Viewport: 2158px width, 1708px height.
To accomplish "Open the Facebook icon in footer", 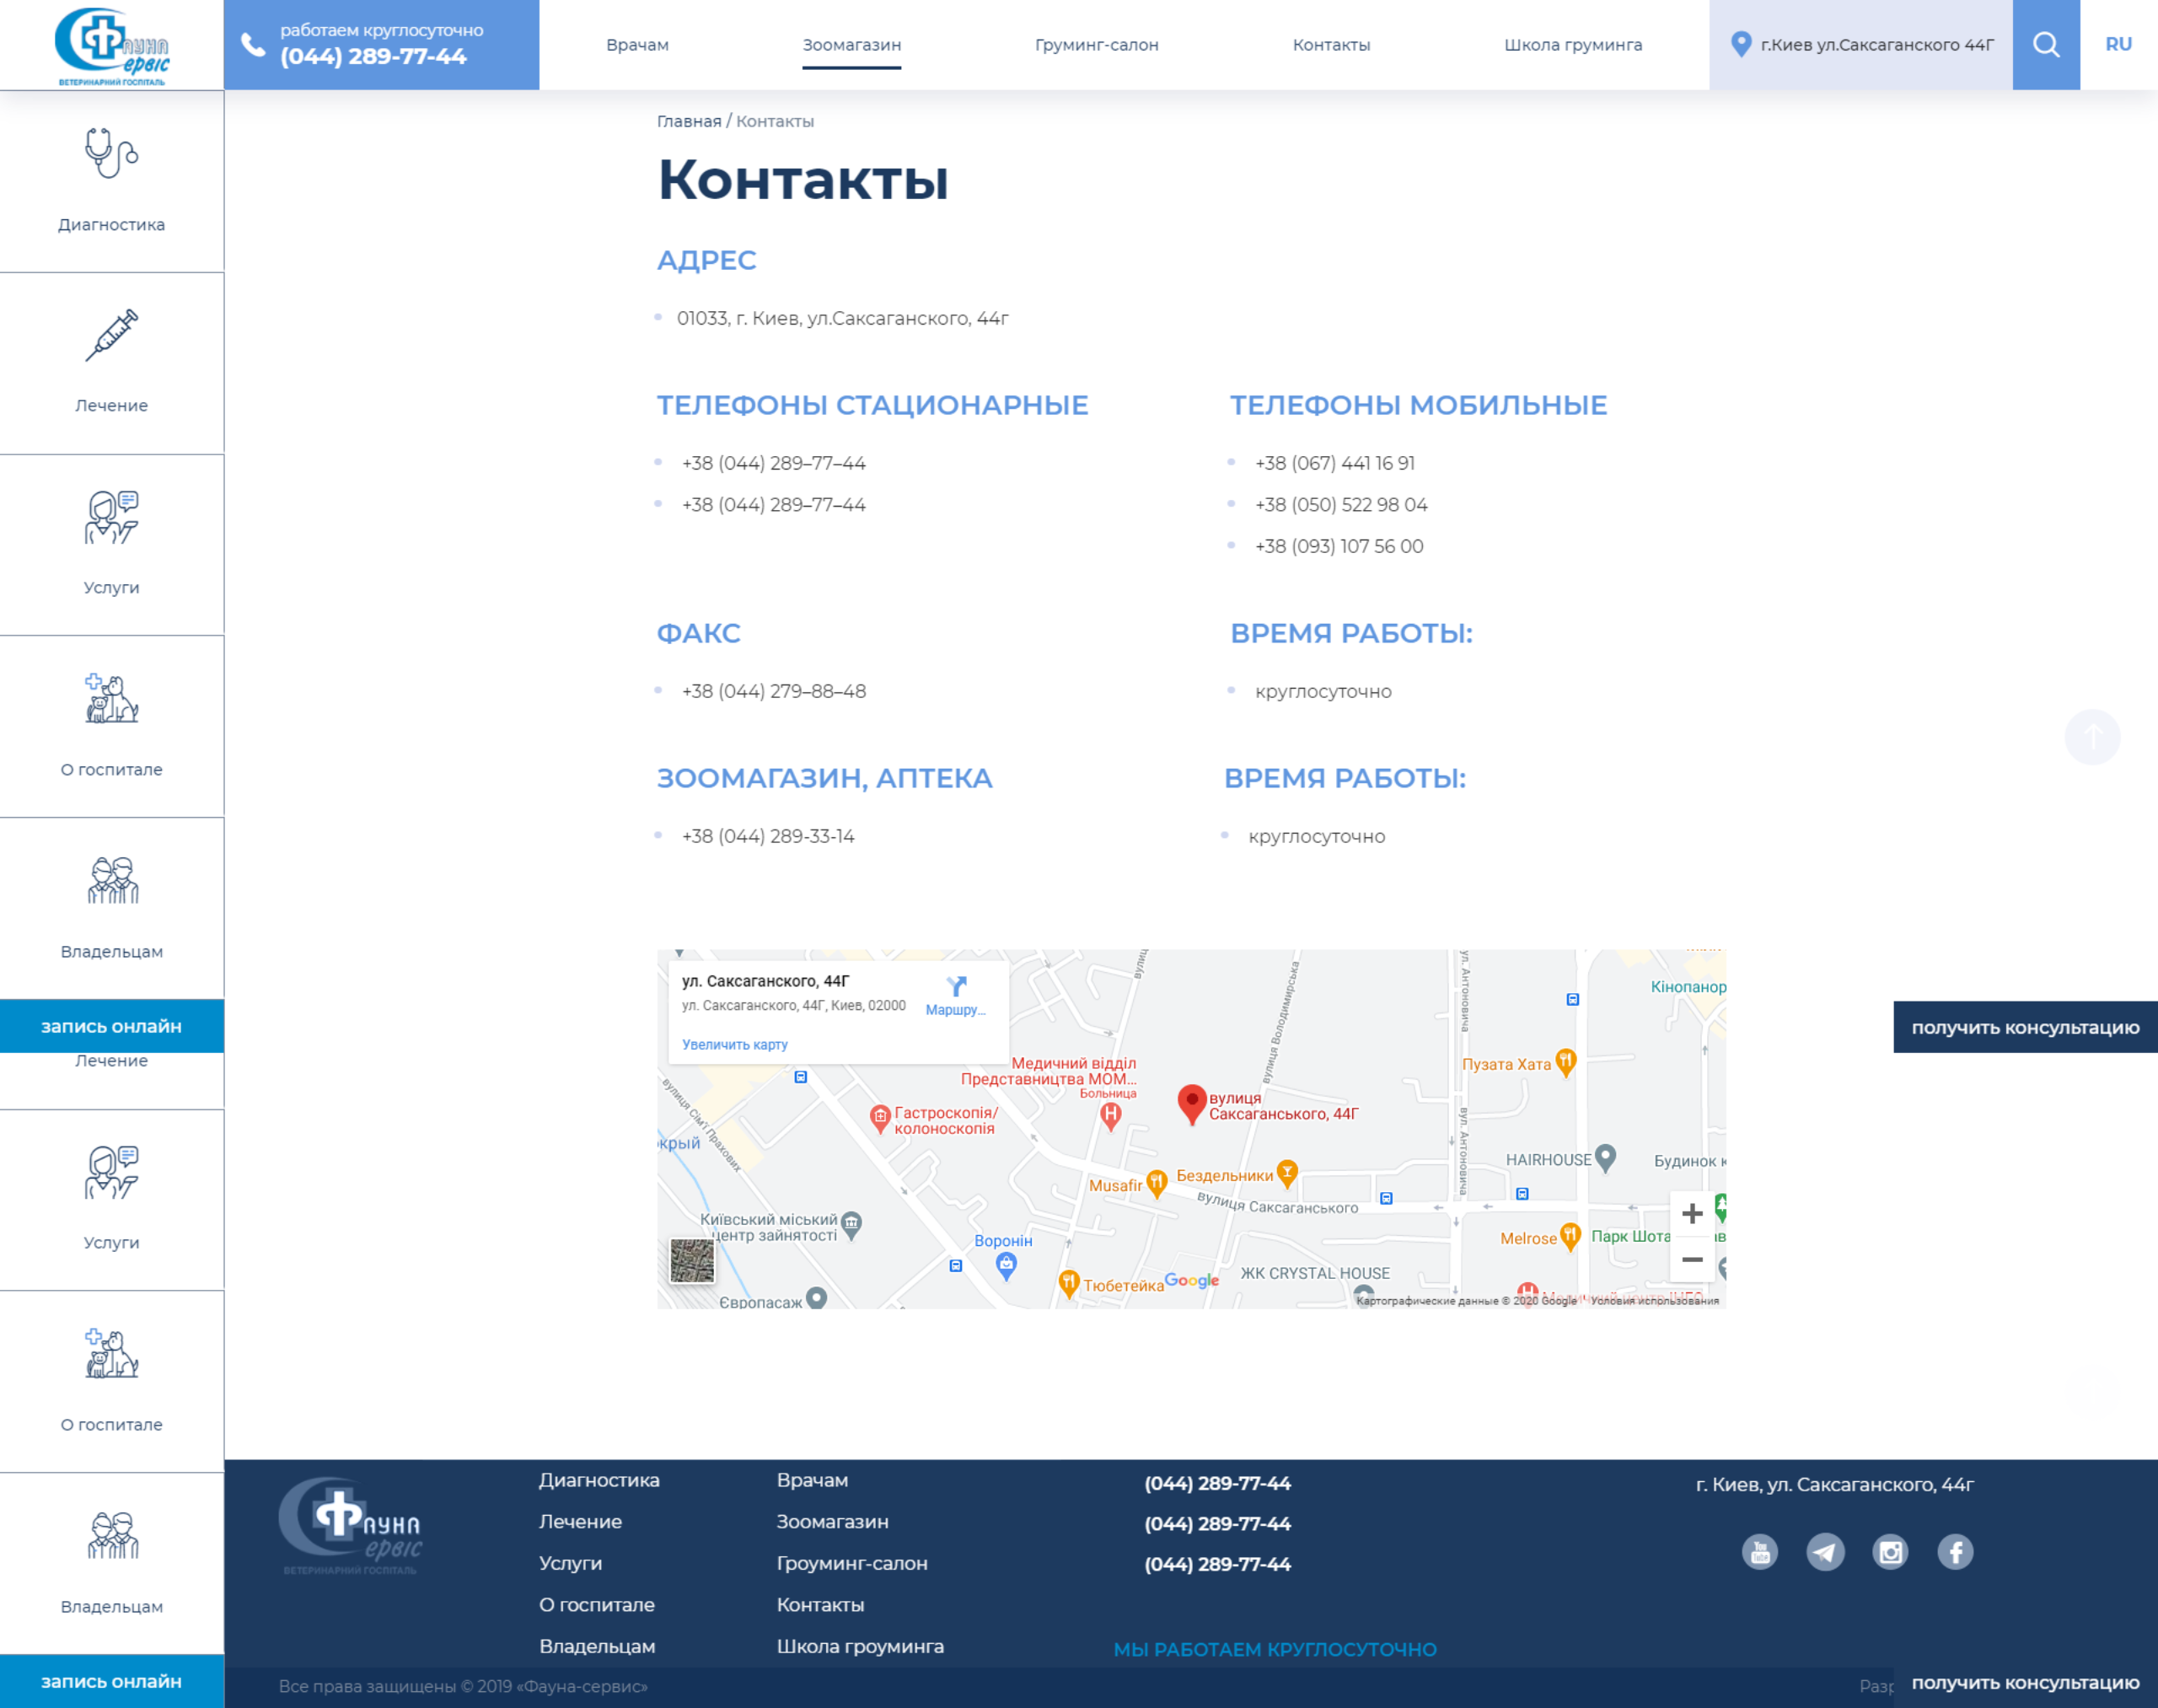I will [x=1955, y=1552].
